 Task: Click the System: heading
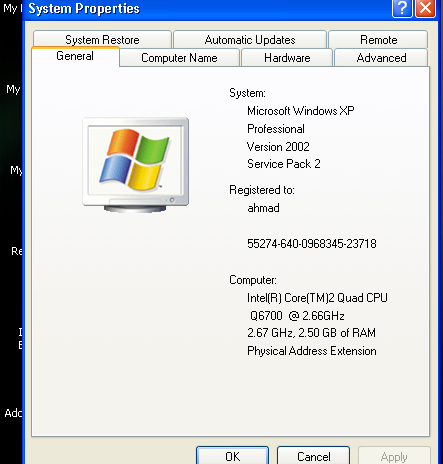(x=247, y=93)
